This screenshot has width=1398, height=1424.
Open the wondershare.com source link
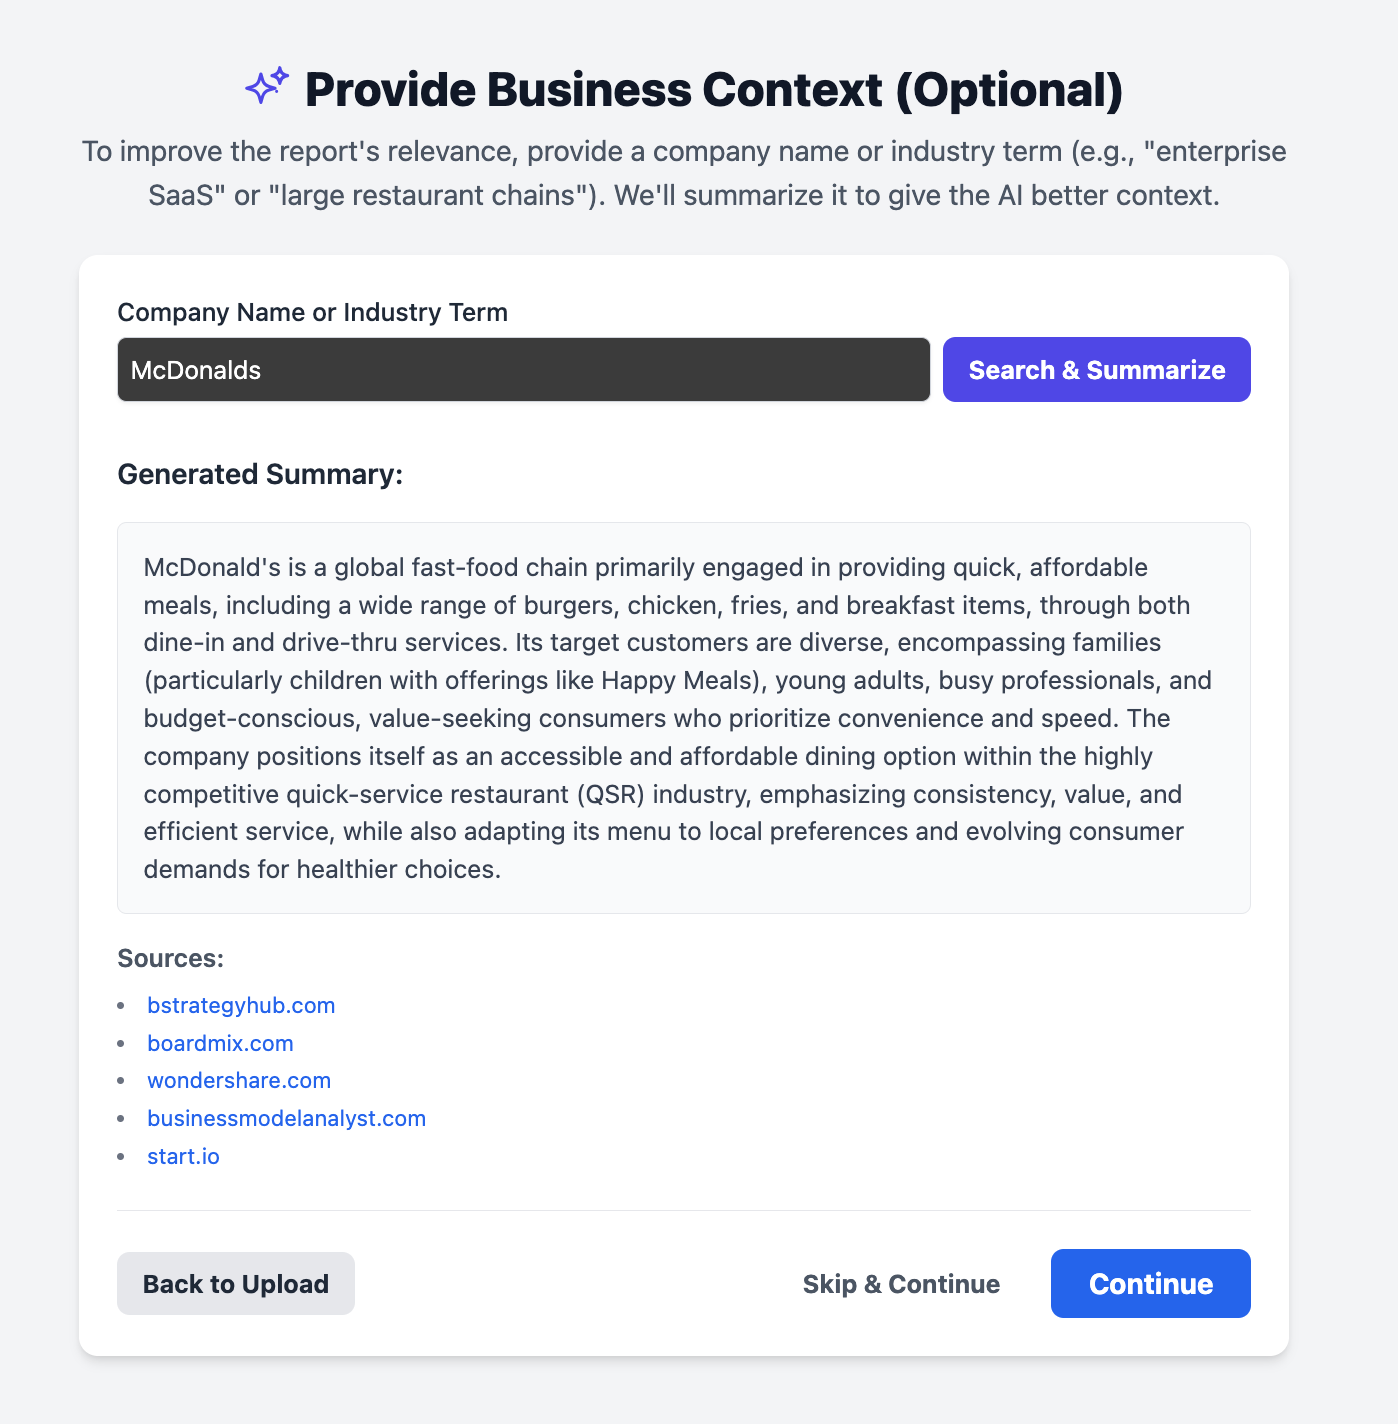click(239, 1080)
